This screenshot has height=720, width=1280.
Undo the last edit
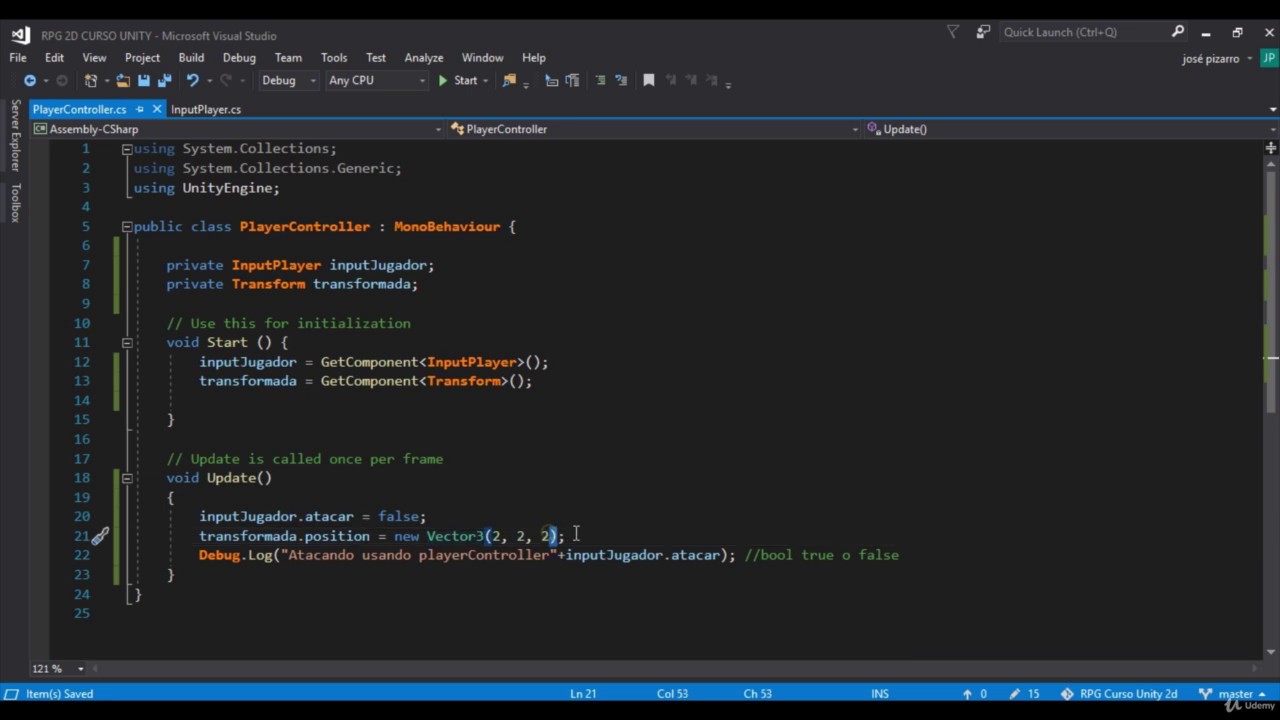click(x=192, y=81)
